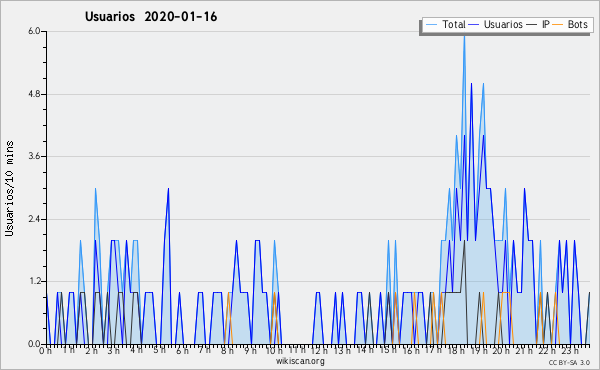Click the '3.6' y-axis value
Image resolution: width=600 pixels, height=370 pixels.
tap(34, 156)
